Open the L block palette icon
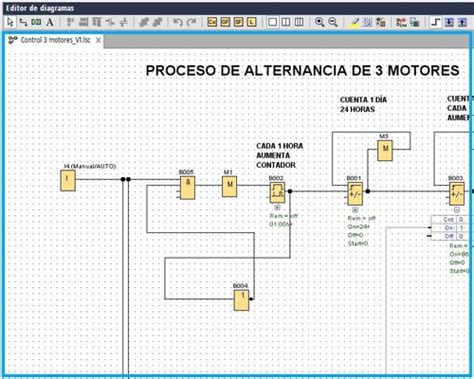 [x=252, y=22]
